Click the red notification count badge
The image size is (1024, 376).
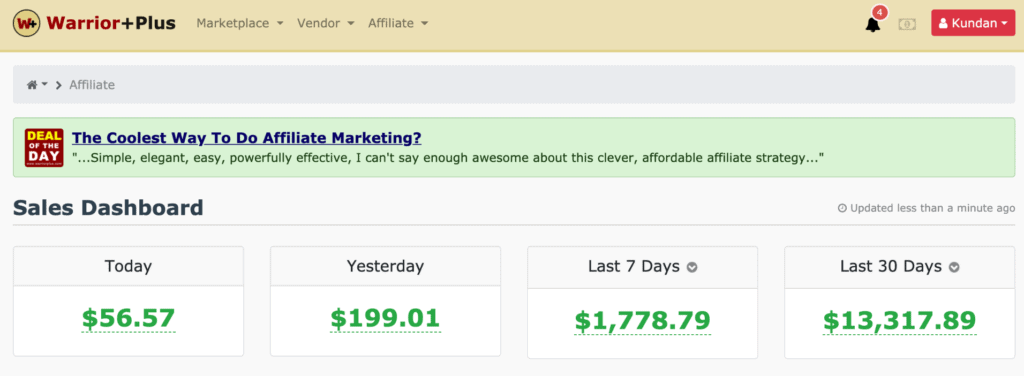click(x=880, y=12)
